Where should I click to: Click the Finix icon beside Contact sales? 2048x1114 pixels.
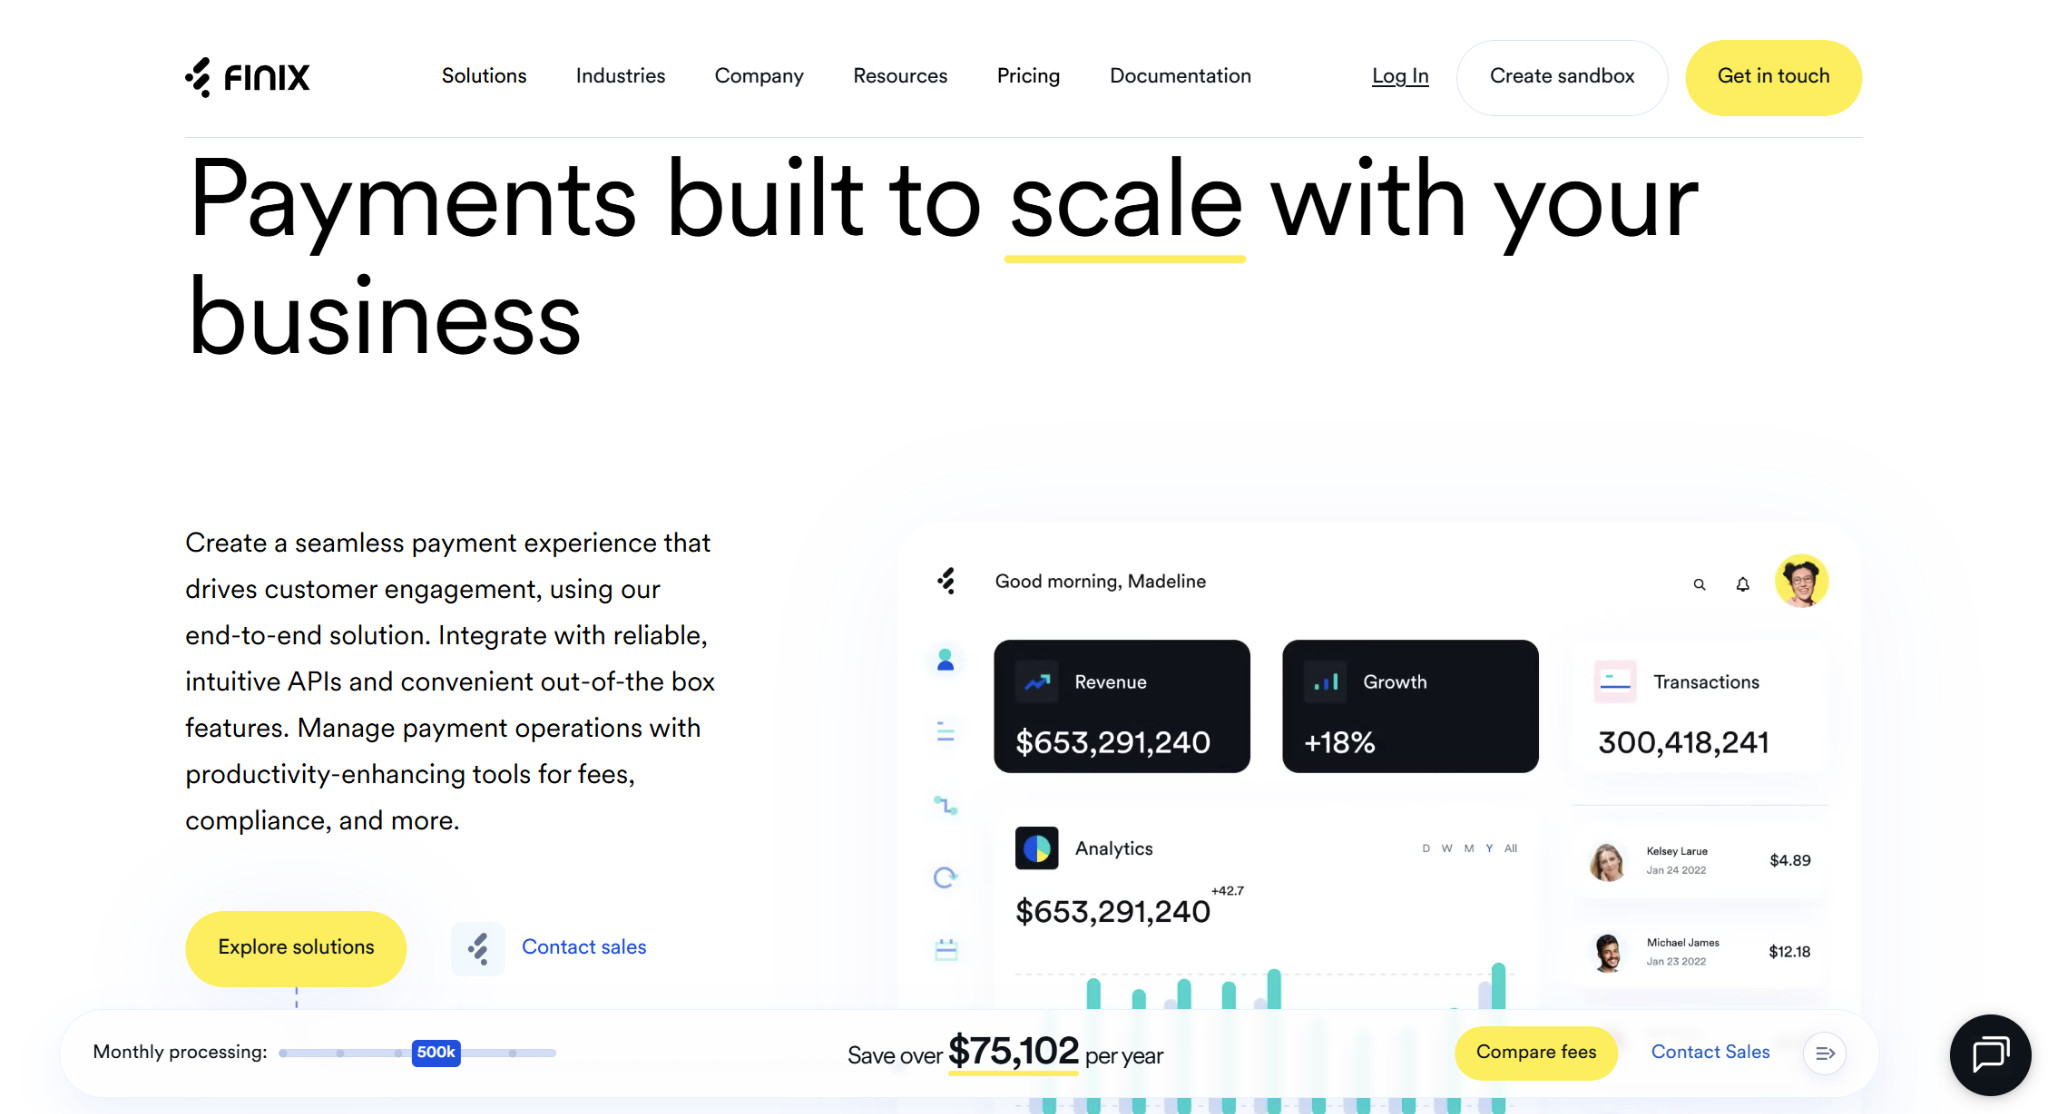click(x=478, y=948)
